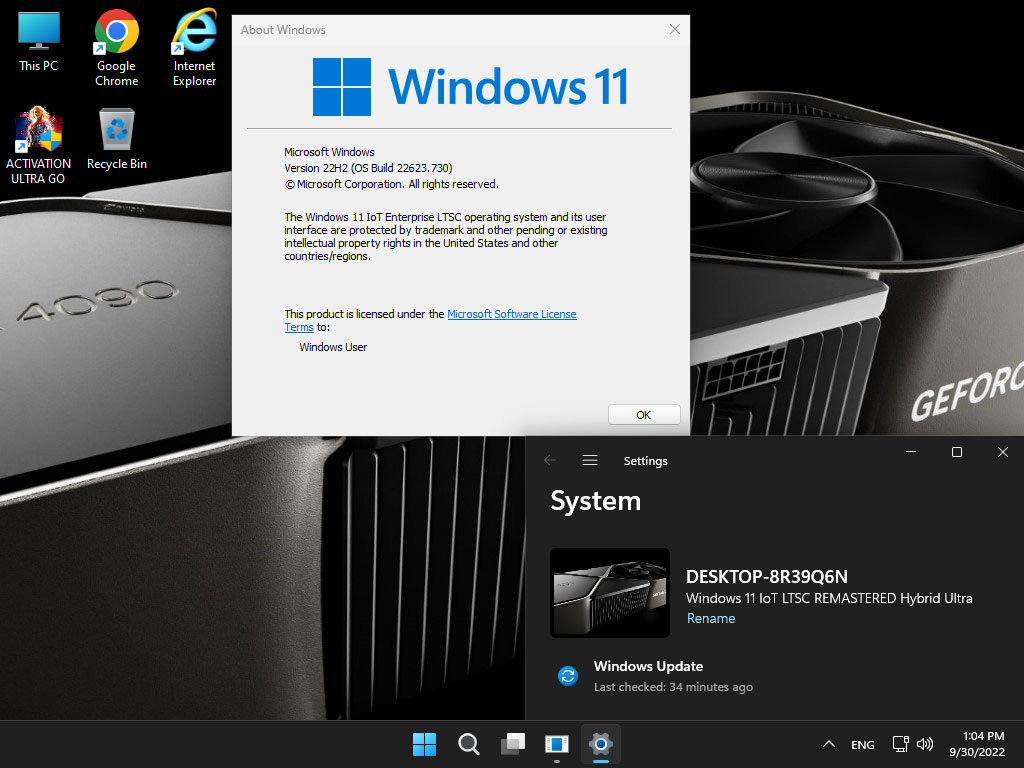
Task: Switch to the About Windows taskbar app
Action: [557, 744]
